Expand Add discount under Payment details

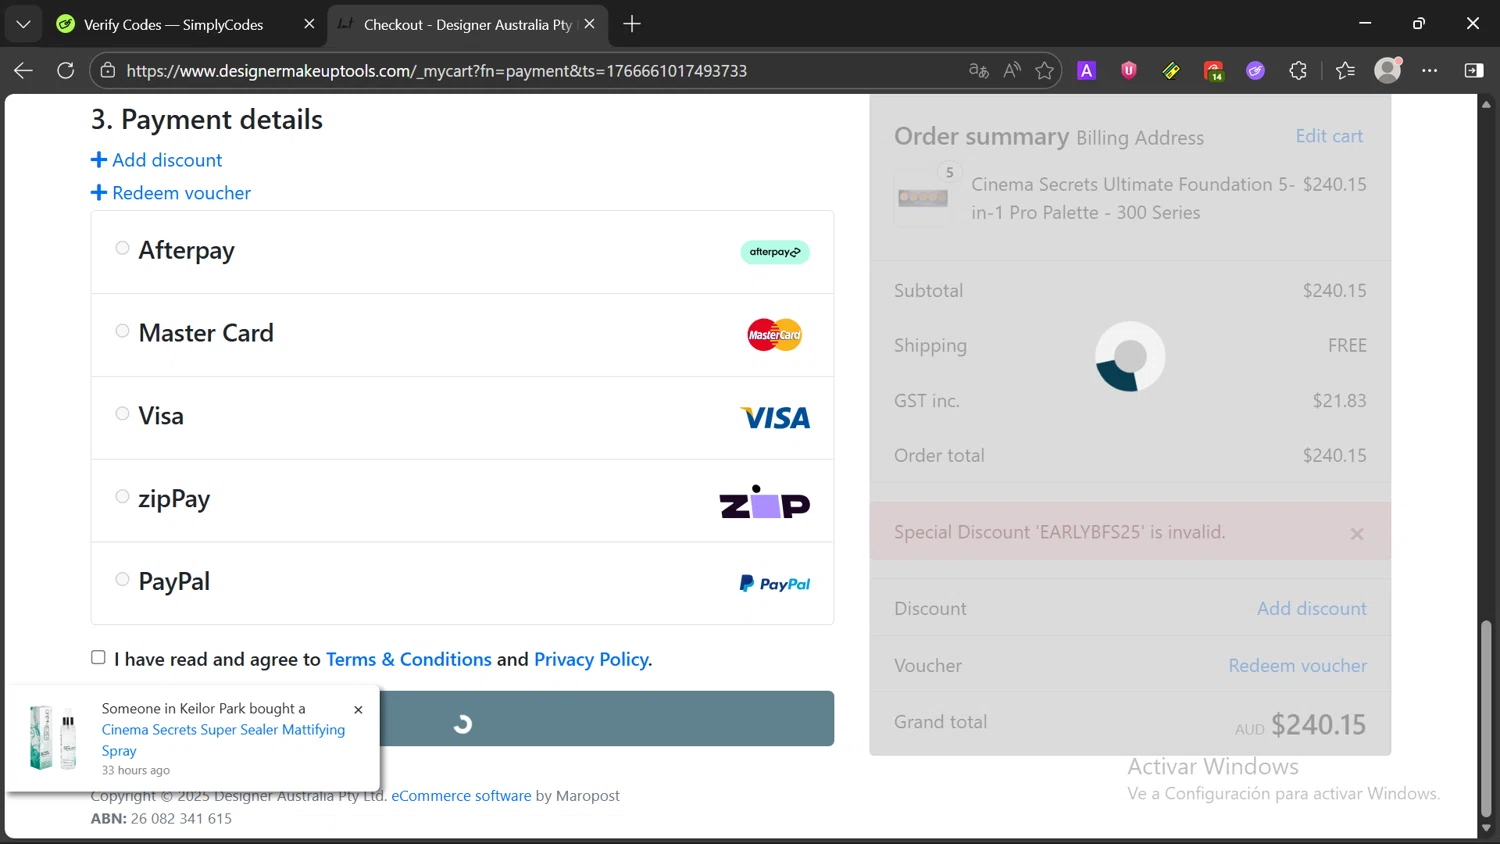coord(157,160)
